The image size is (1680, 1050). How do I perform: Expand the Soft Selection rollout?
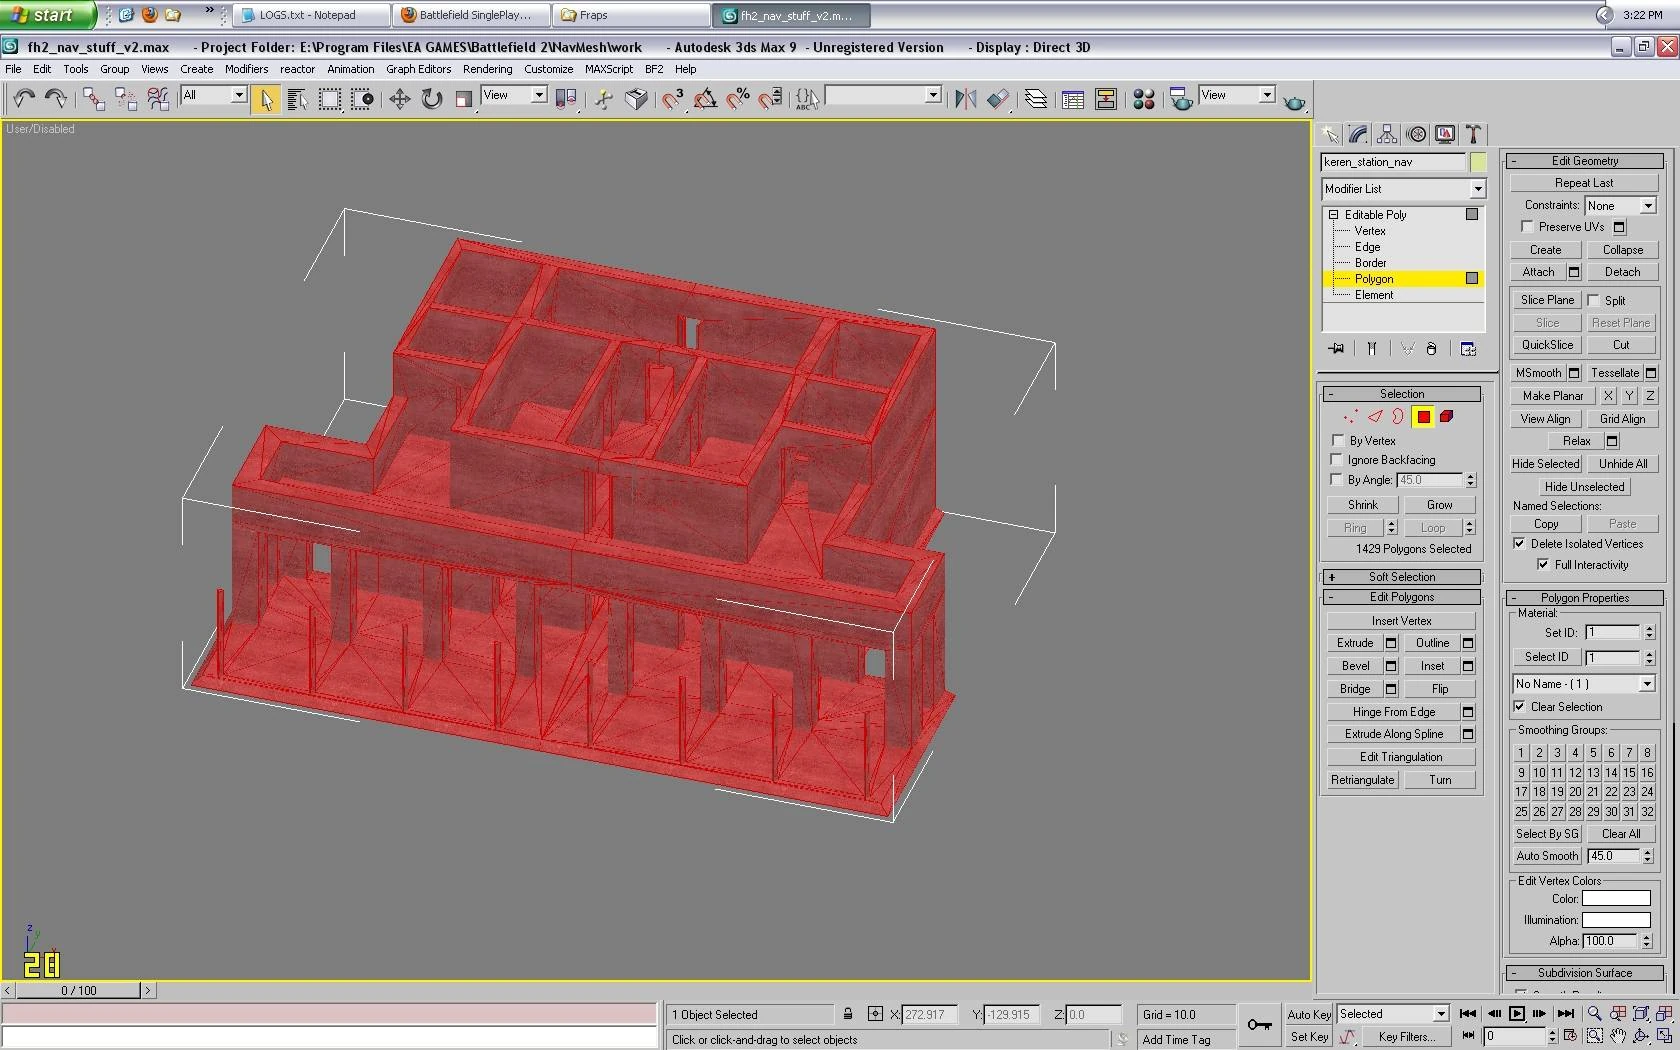pos(1401,577)
